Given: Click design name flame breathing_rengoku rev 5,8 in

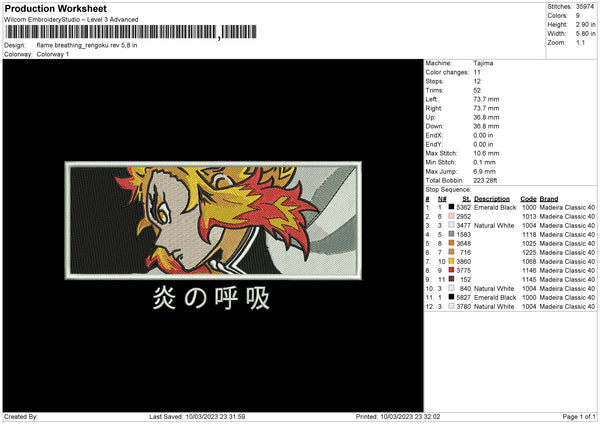Looking at the screenshot, I should click(x=87, y=45).
